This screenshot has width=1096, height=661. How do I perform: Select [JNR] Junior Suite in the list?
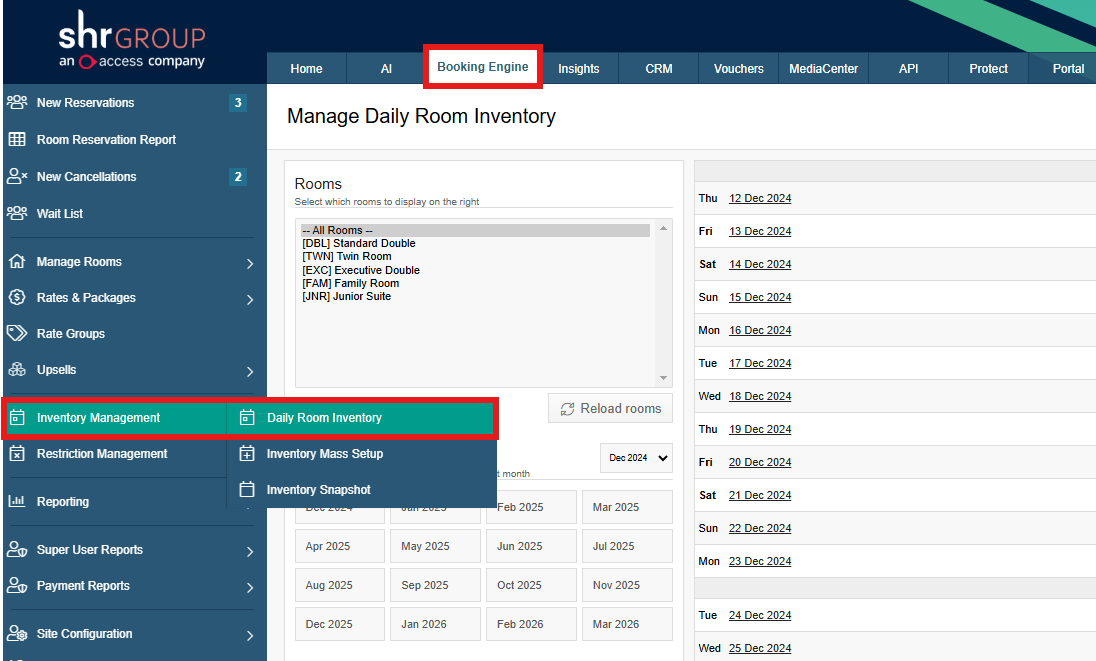pyautogui.click(x=475, y=296)
